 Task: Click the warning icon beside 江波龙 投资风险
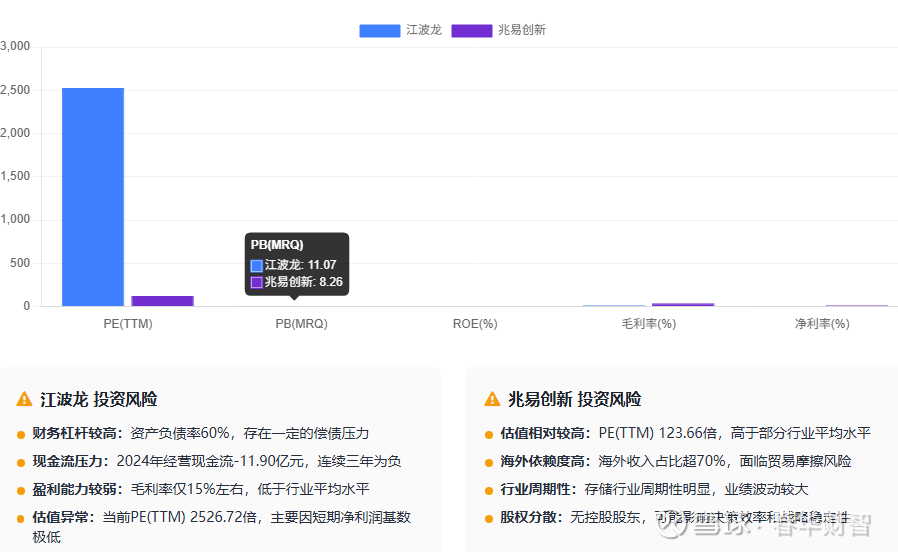point(25,399)
